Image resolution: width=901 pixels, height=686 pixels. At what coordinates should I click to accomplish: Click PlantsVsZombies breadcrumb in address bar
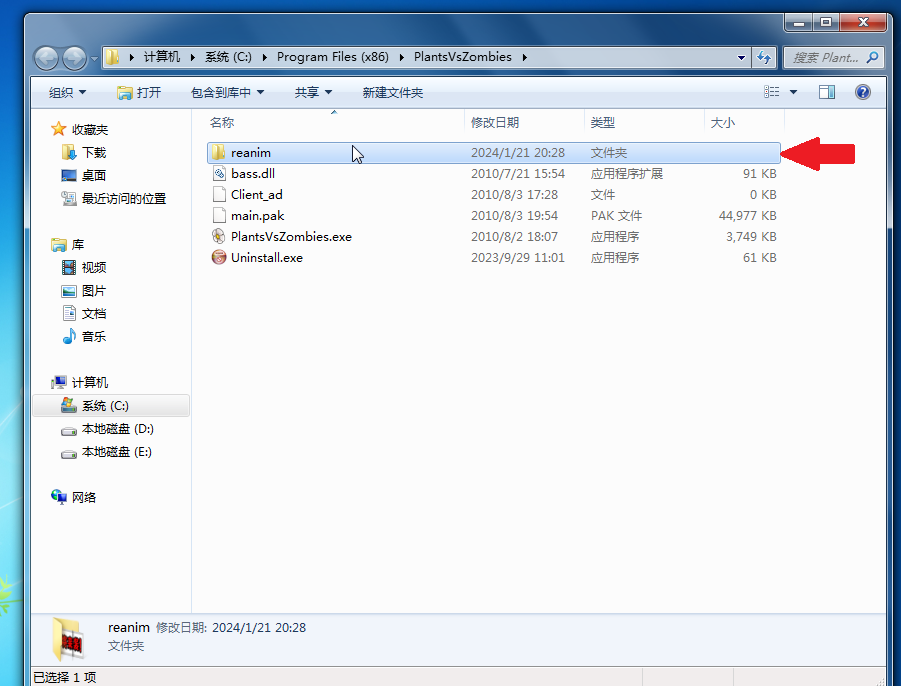tap(463, 57)
